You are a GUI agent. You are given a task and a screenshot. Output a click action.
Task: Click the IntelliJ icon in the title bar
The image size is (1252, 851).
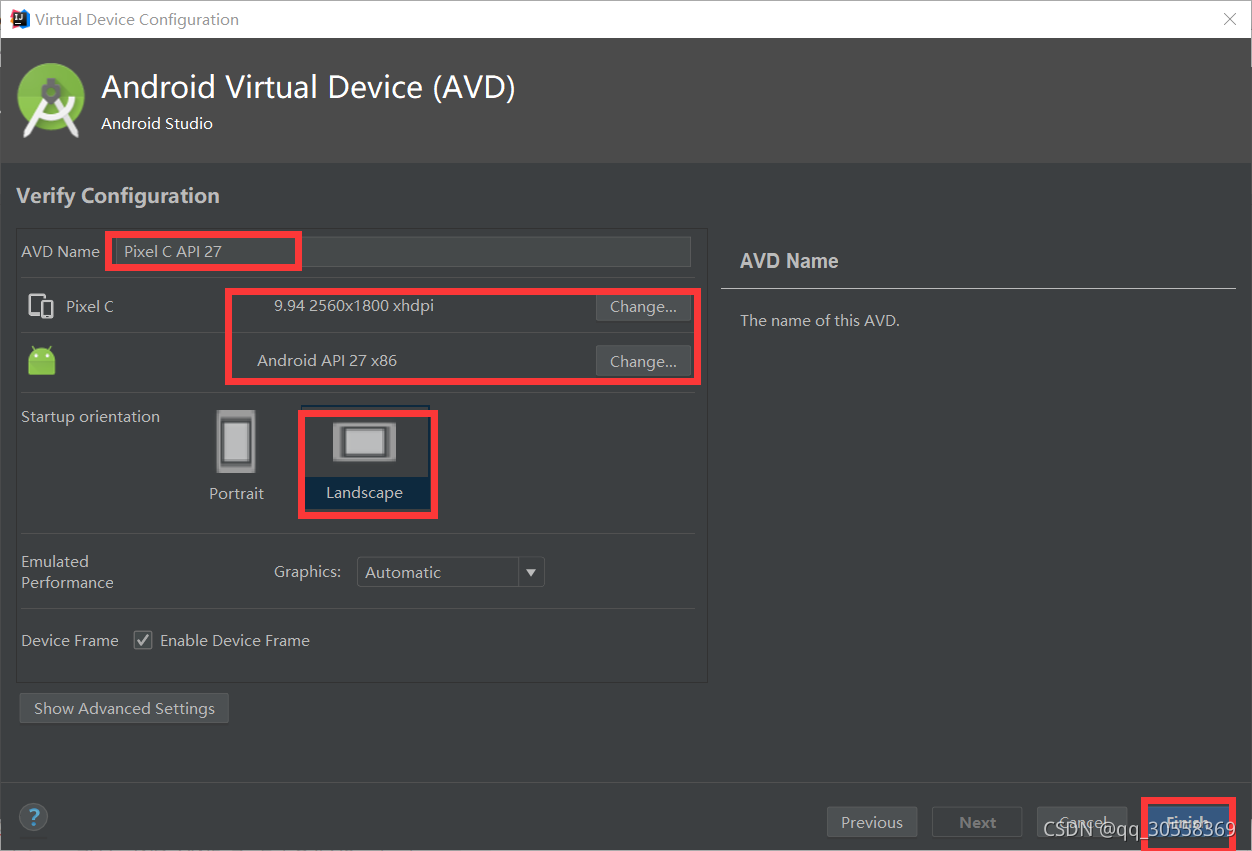[19, 19]
